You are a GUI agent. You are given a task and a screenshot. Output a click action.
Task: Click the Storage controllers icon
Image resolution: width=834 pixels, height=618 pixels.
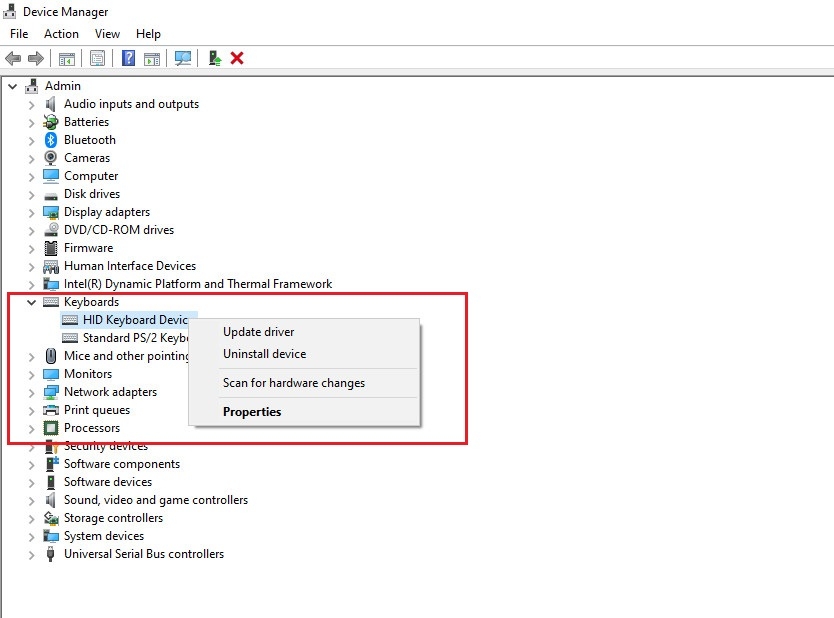(x=51, y=518)
